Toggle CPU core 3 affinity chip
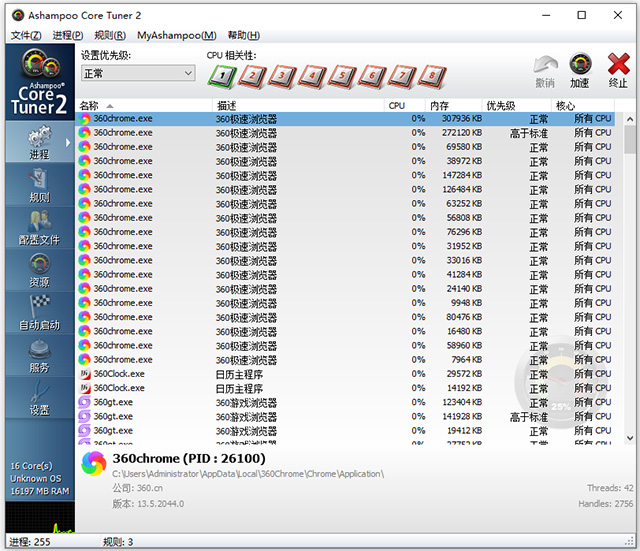The height and width of the screenshot is (551, 640). tap(282, 76)
